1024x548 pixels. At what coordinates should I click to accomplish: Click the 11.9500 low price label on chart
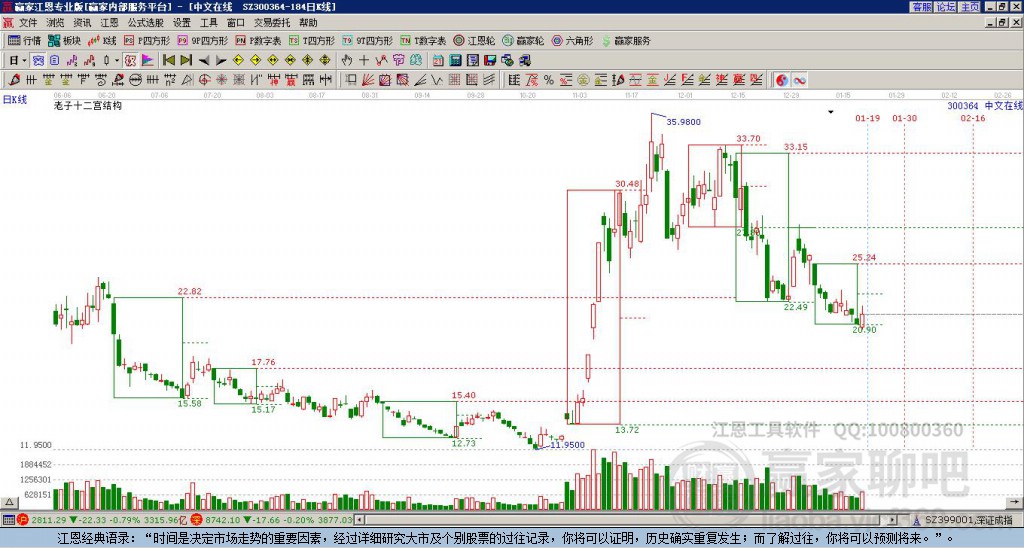point(568,445)
